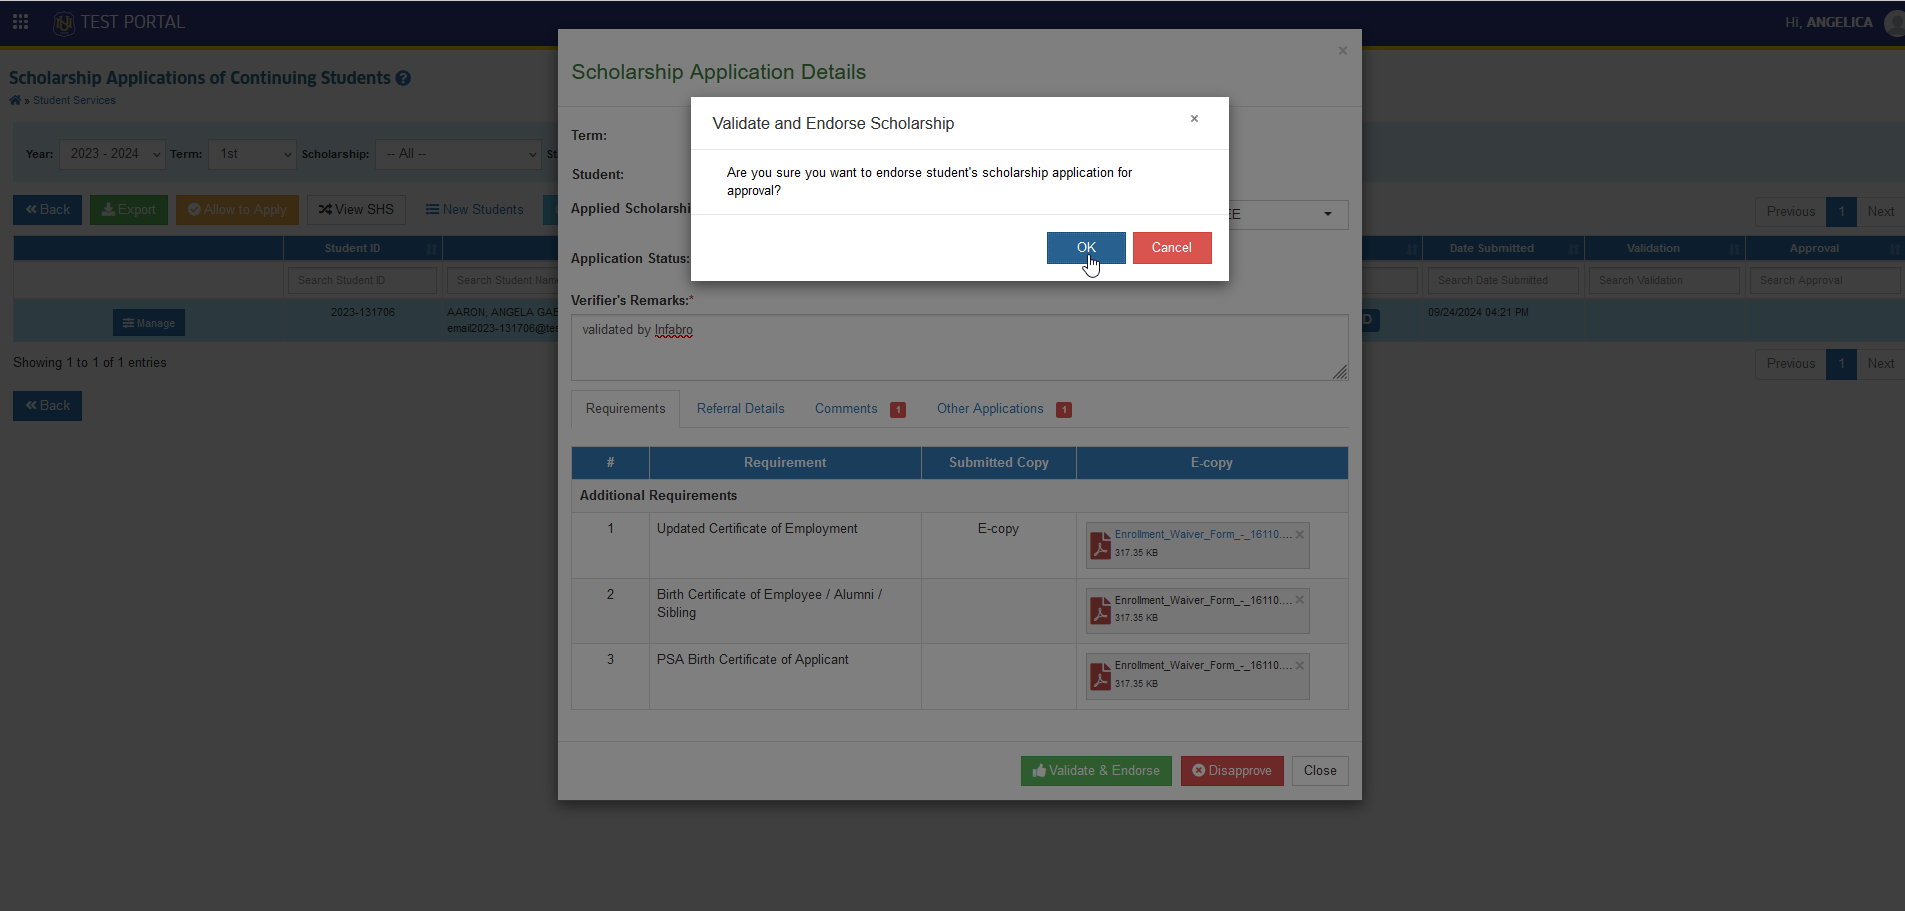This screenshot has height=911, width=1905.
Task: Click Manage button for AARON, ANGELA
Action: (x=149, y=323)
